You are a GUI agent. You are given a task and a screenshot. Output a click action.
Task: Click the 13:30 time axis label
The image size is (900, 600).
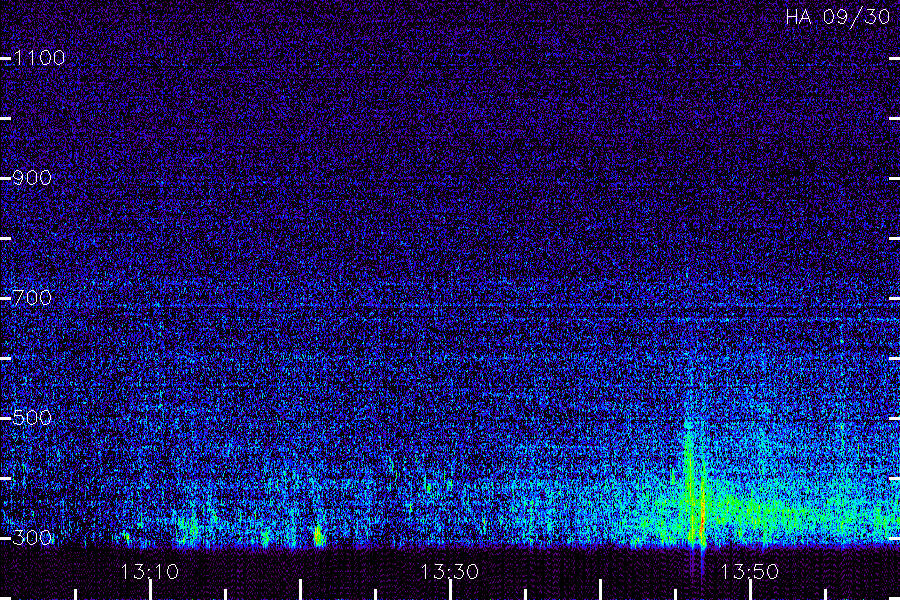point(449,572)
